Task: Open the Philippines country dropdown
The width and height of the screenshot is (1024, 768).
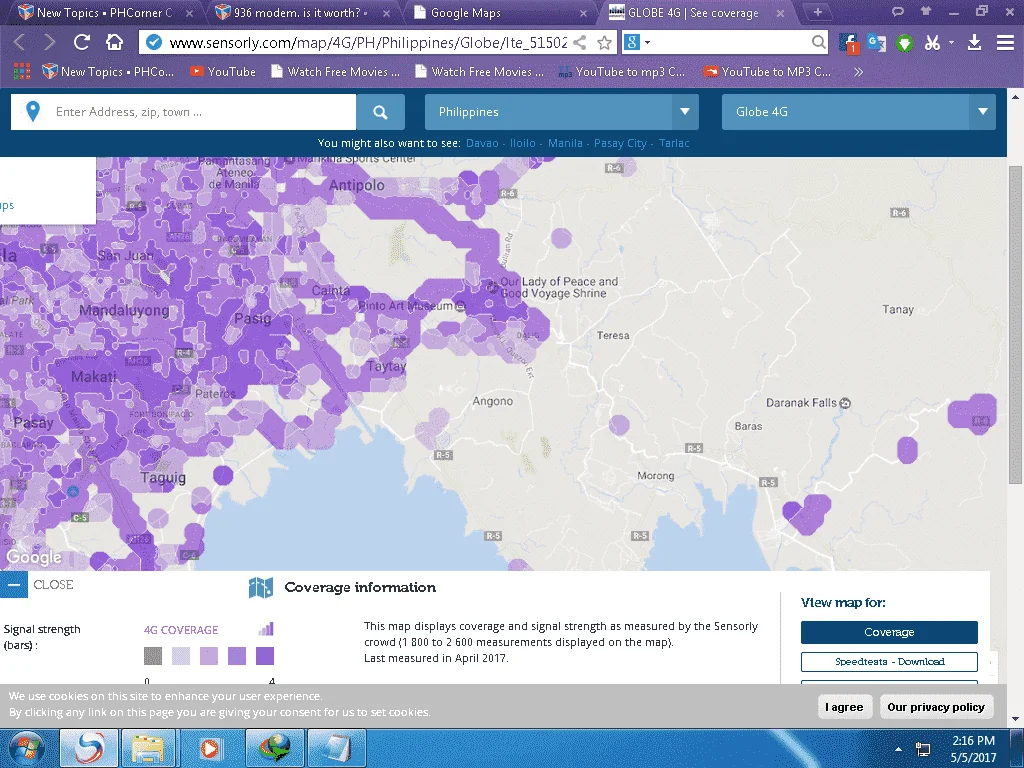Action: pyautogui.click(x=562, y=112)
